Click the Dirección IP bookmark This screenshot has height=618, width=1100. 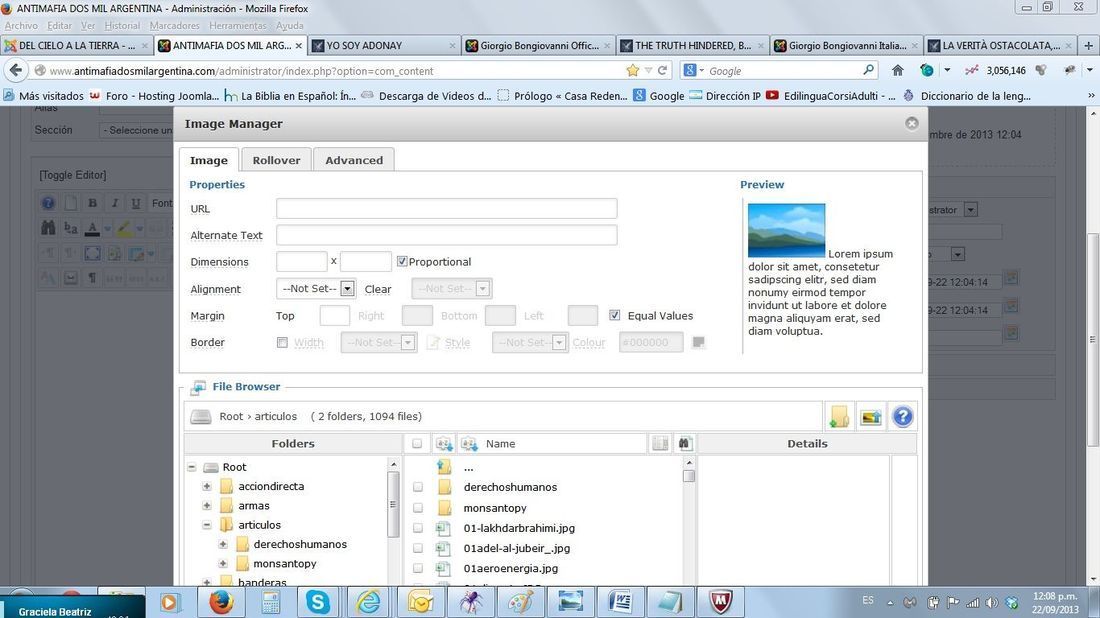pos(725,96)
